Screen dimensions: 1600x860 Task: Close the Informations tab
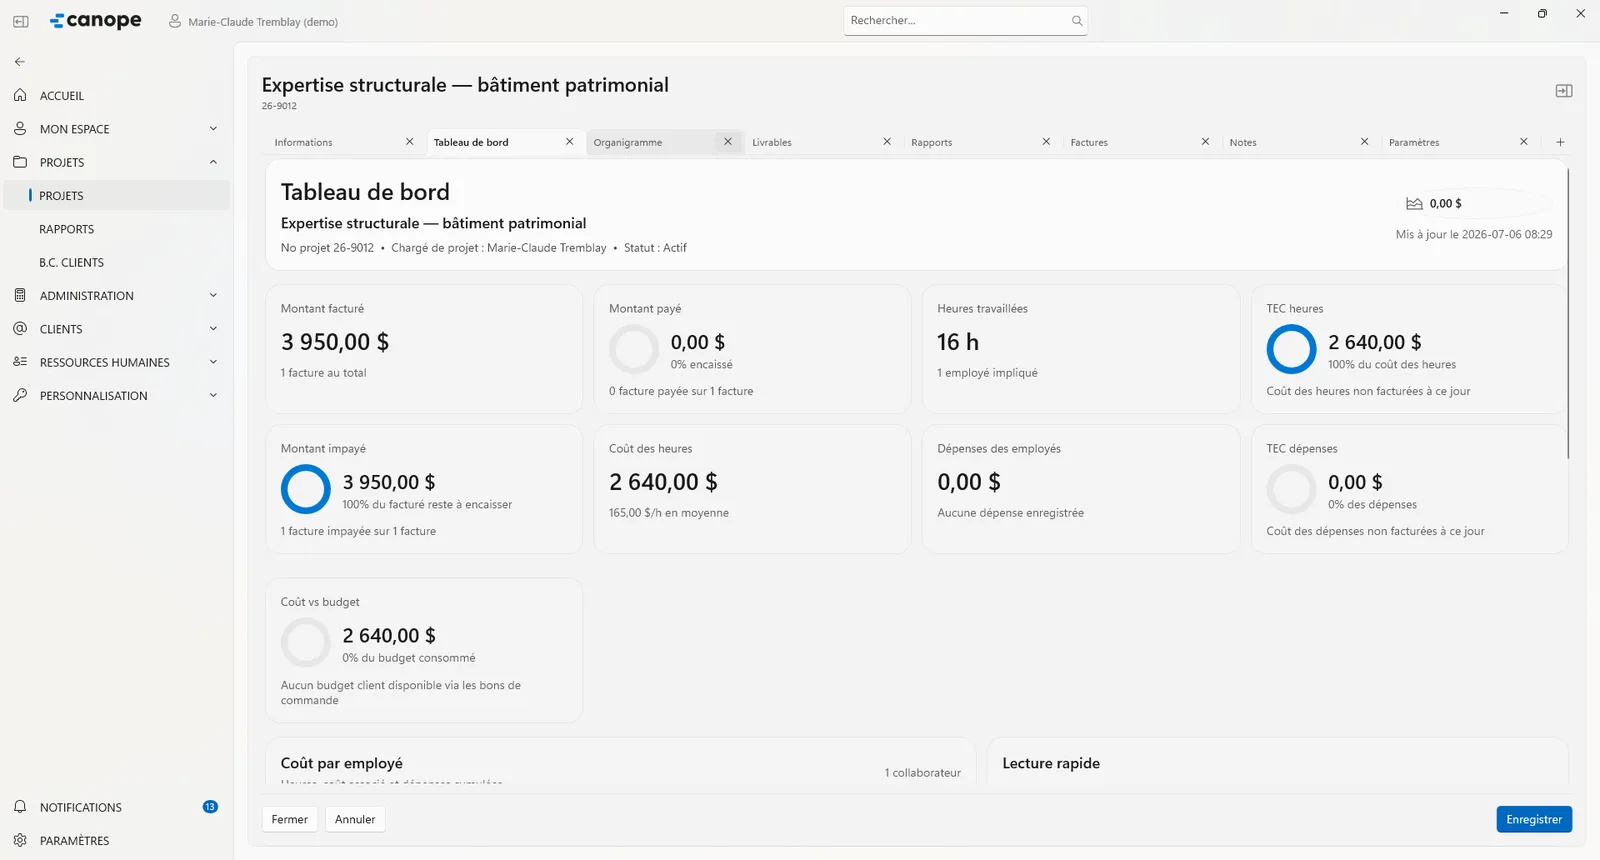tap(410, 142)
